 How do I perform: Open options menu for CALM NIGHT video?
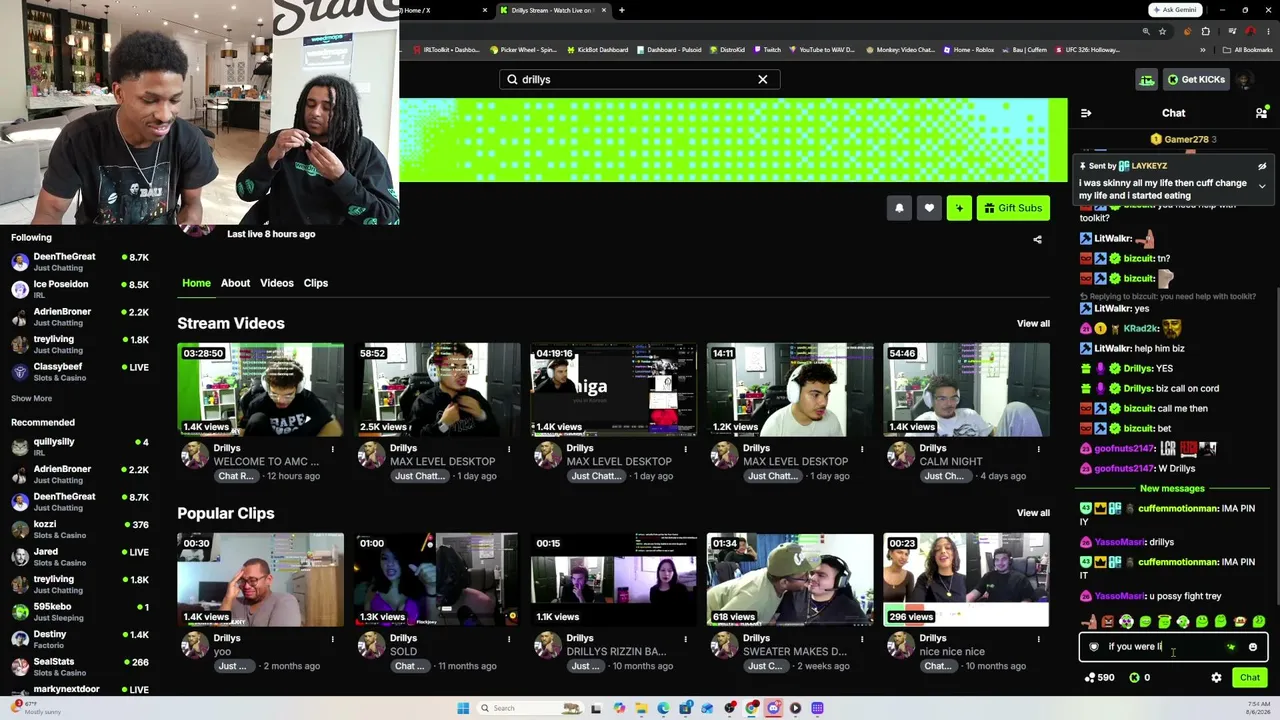[x=1038, y=449]
